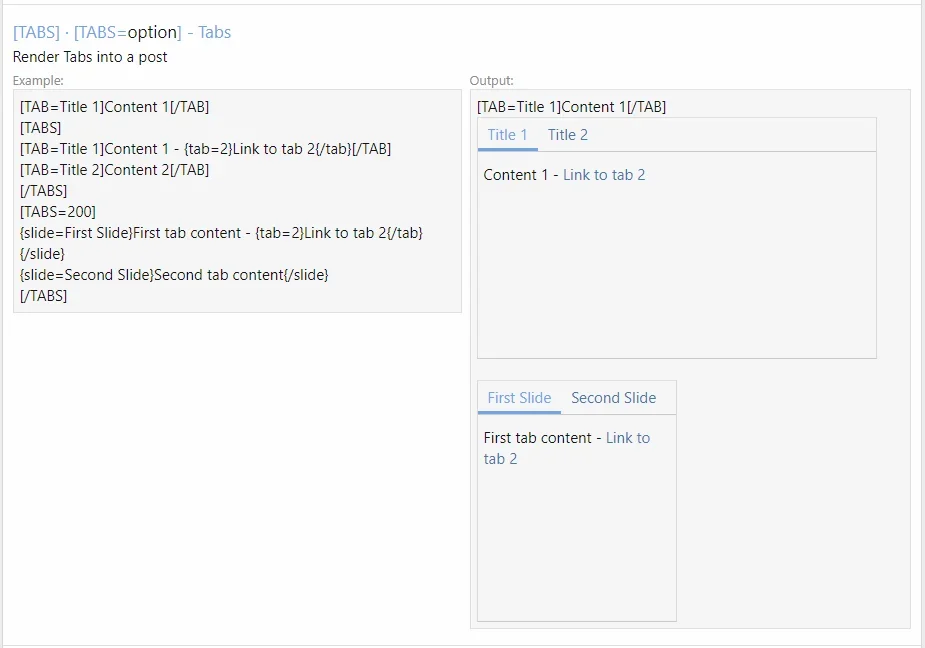This screenshot has width=925, height=648.
Task: Click the raw [TAB=Title 1] line in Output
Action: (571, 107)
